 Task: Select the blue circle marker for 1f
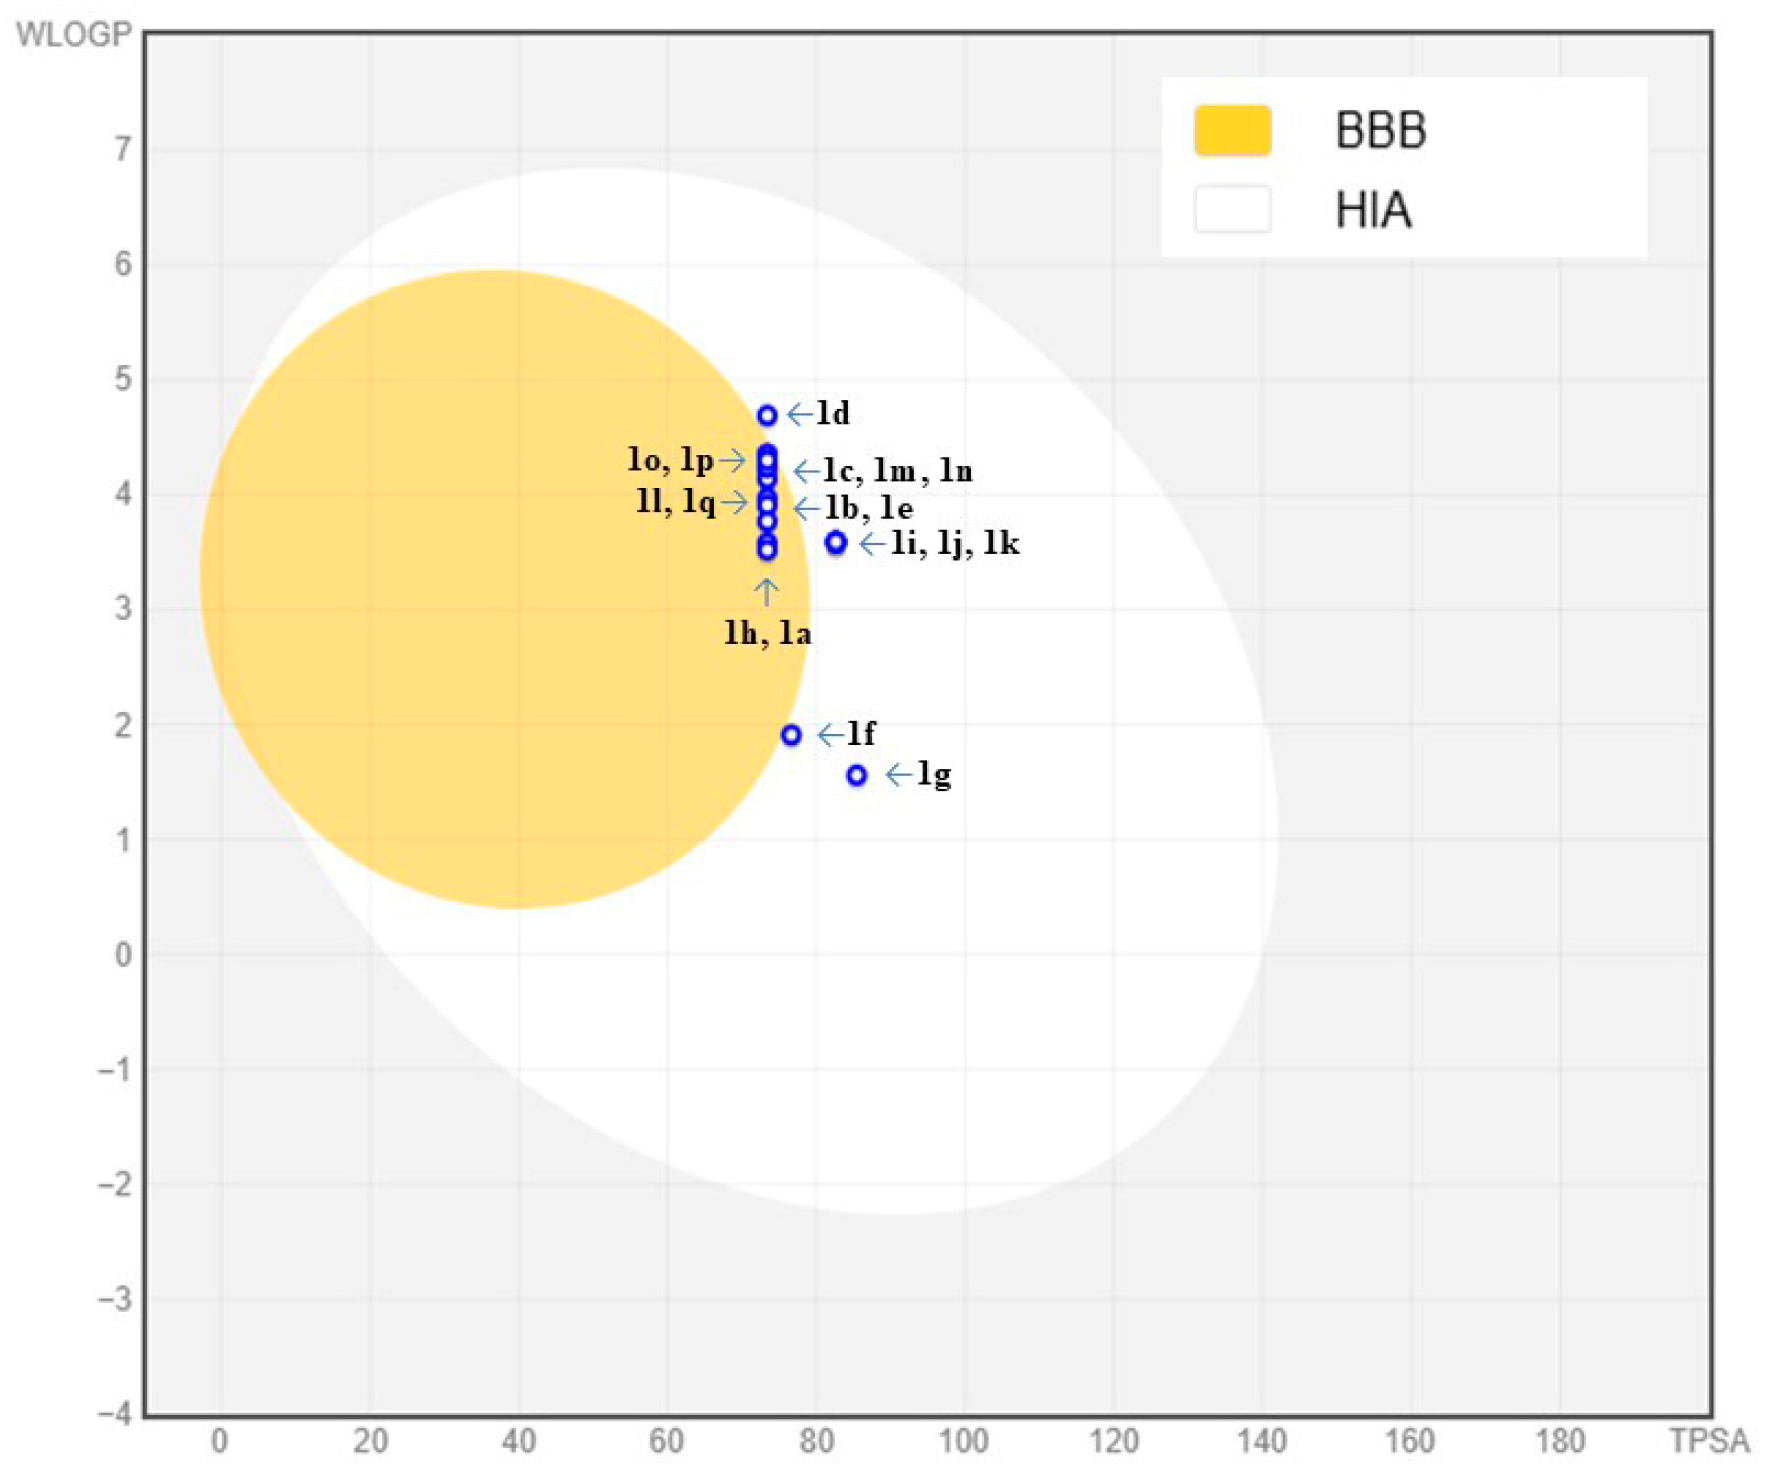790,735
